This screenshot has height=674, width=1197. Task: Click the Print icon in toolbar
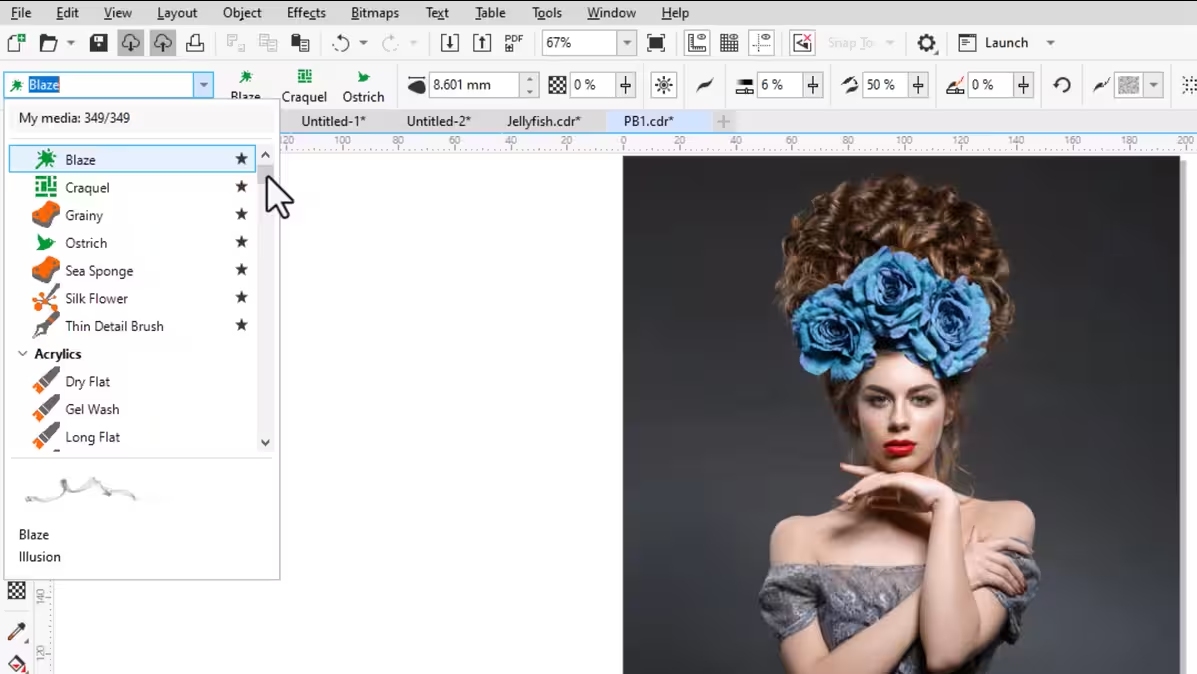tap(195, 43)
